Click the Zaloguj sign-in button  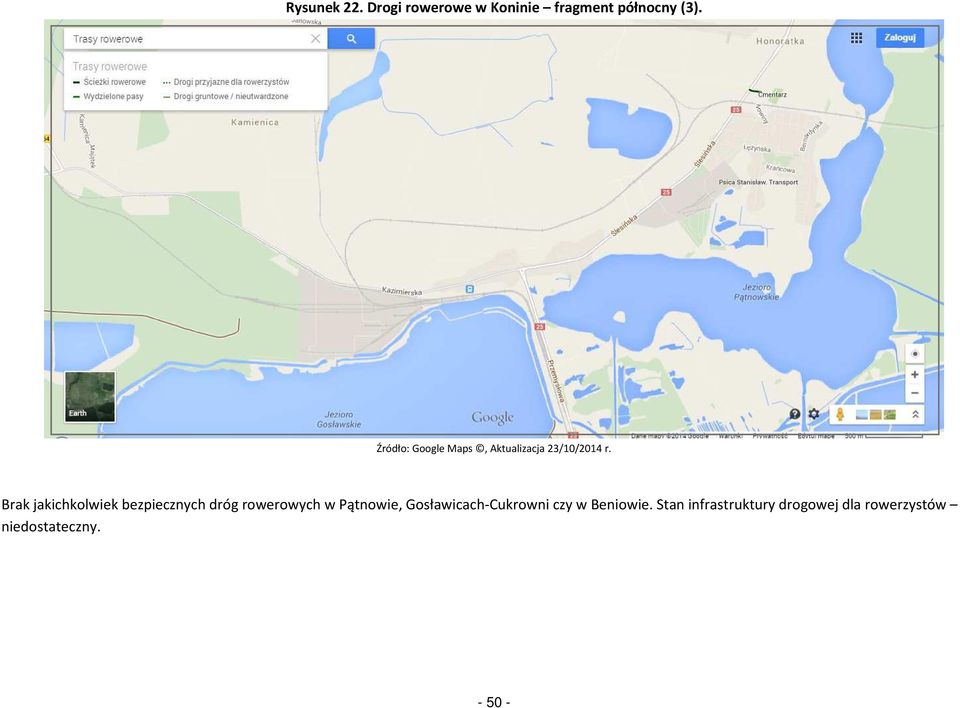click(x=899, y=37)
